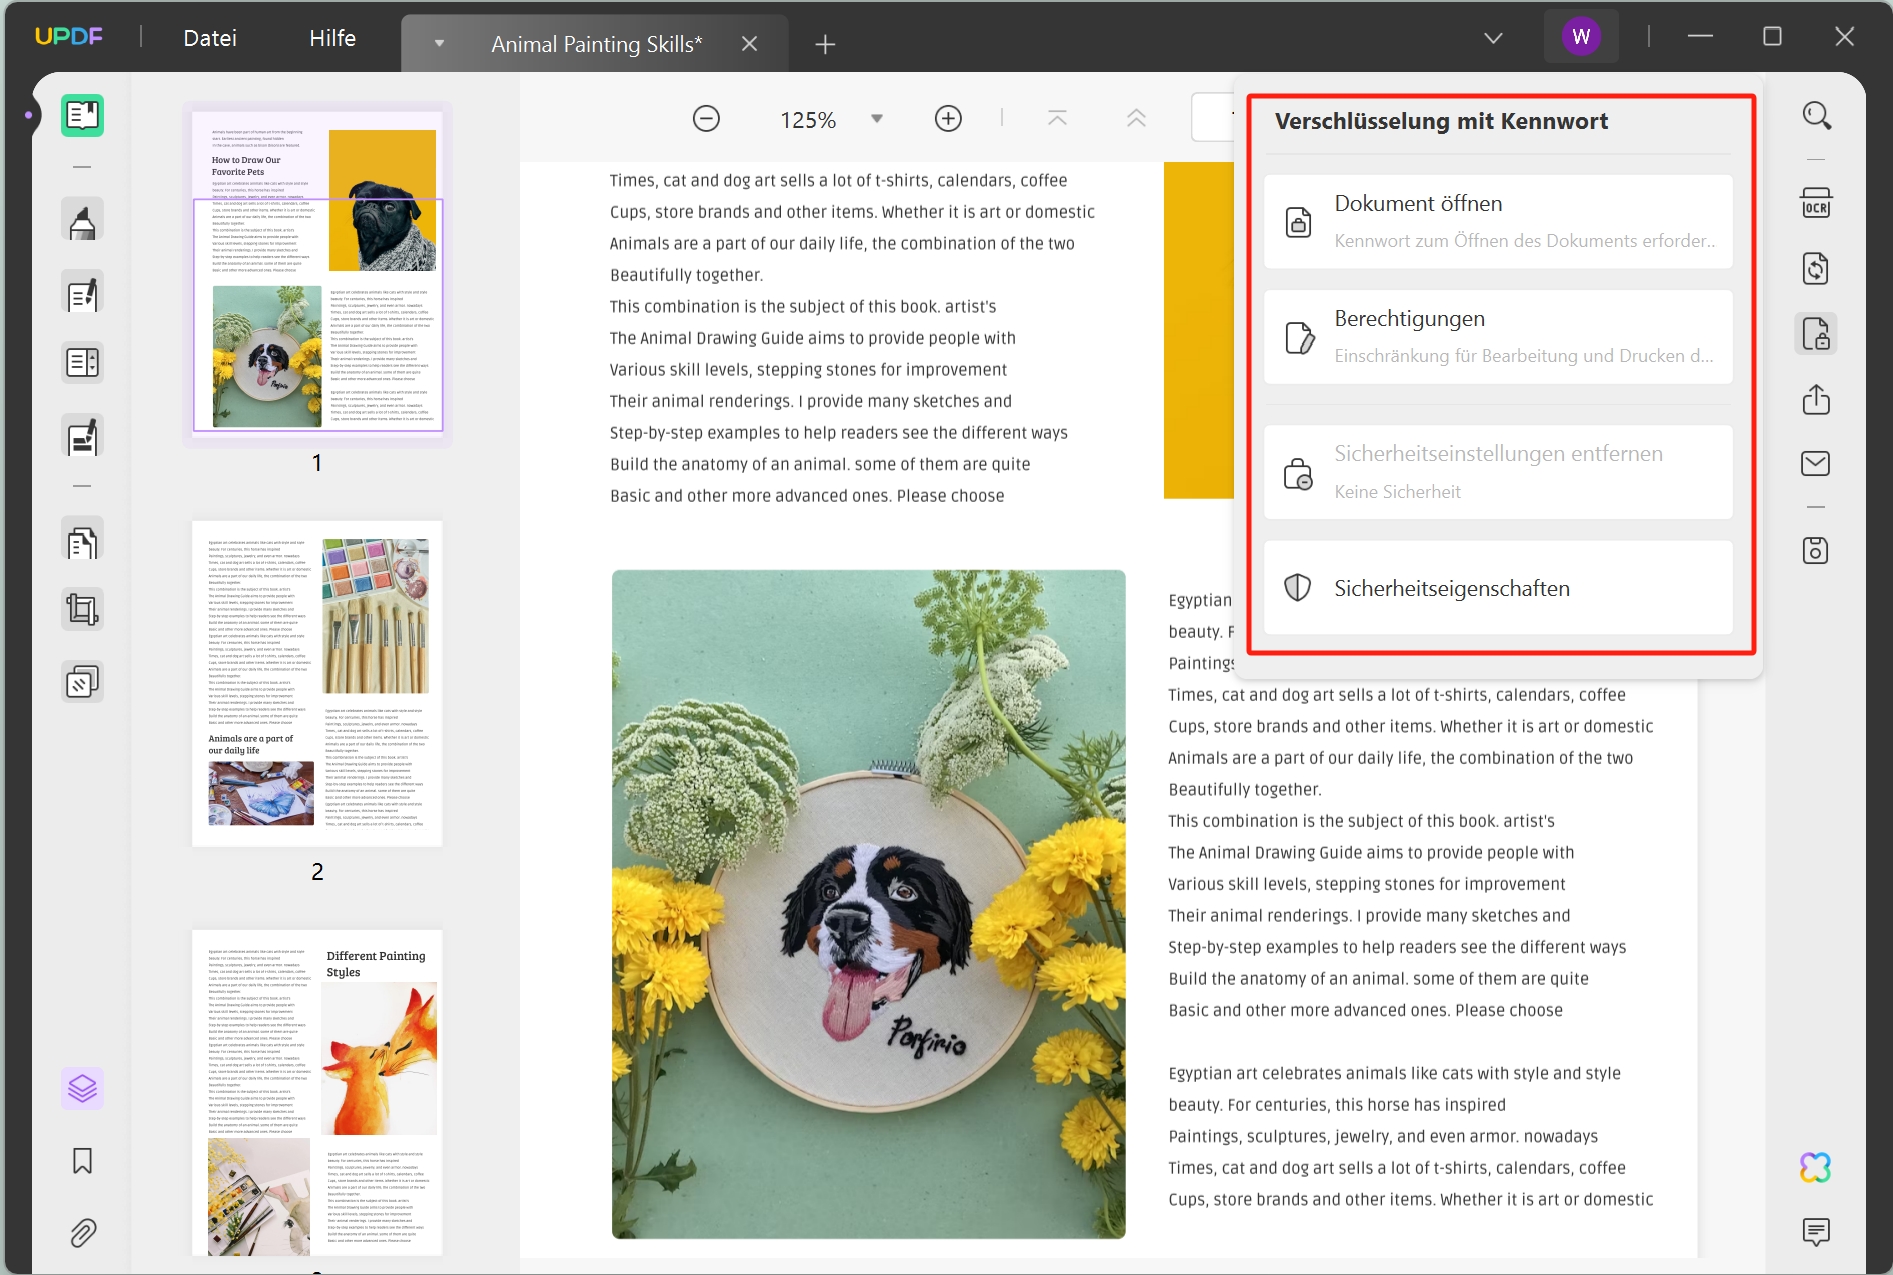Open the share/export icon
This screenshot has height=1275, width=1893.
tap(1815, 400)
